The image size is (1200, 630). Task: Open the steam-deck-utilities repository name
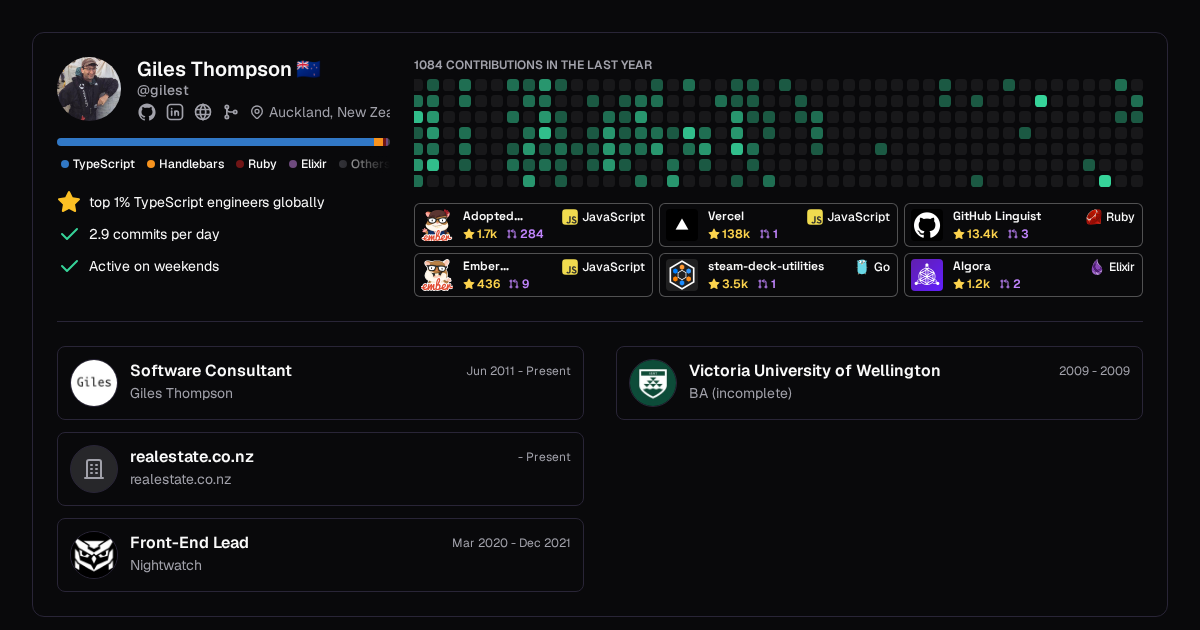(766, 266)
